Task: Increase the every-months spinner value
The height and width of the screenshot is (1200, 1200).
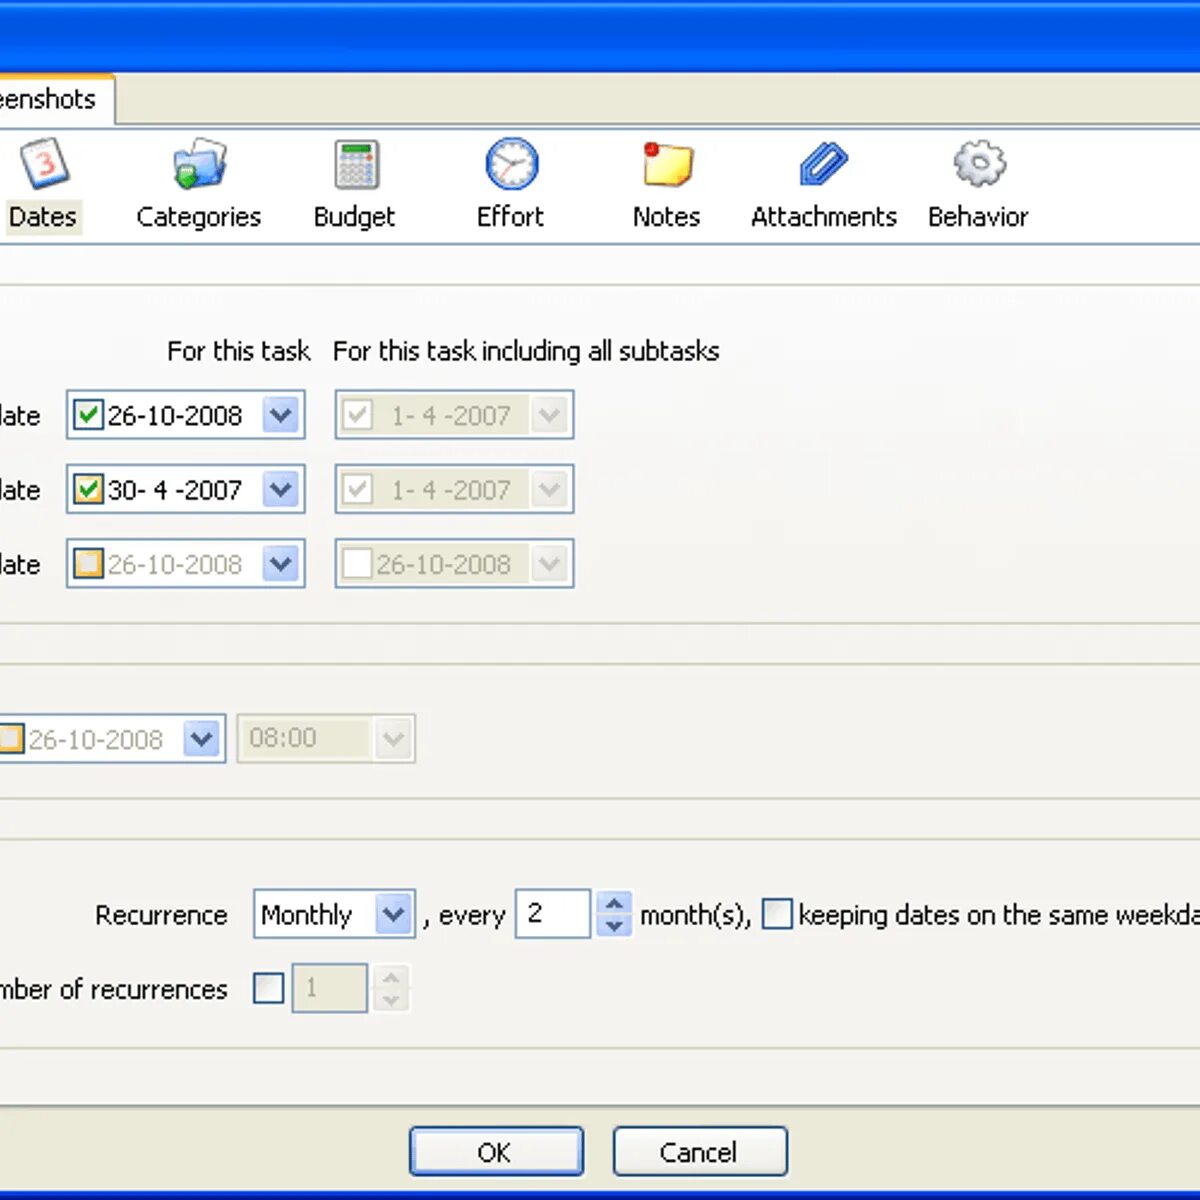Action: click(x=614, y=903)
